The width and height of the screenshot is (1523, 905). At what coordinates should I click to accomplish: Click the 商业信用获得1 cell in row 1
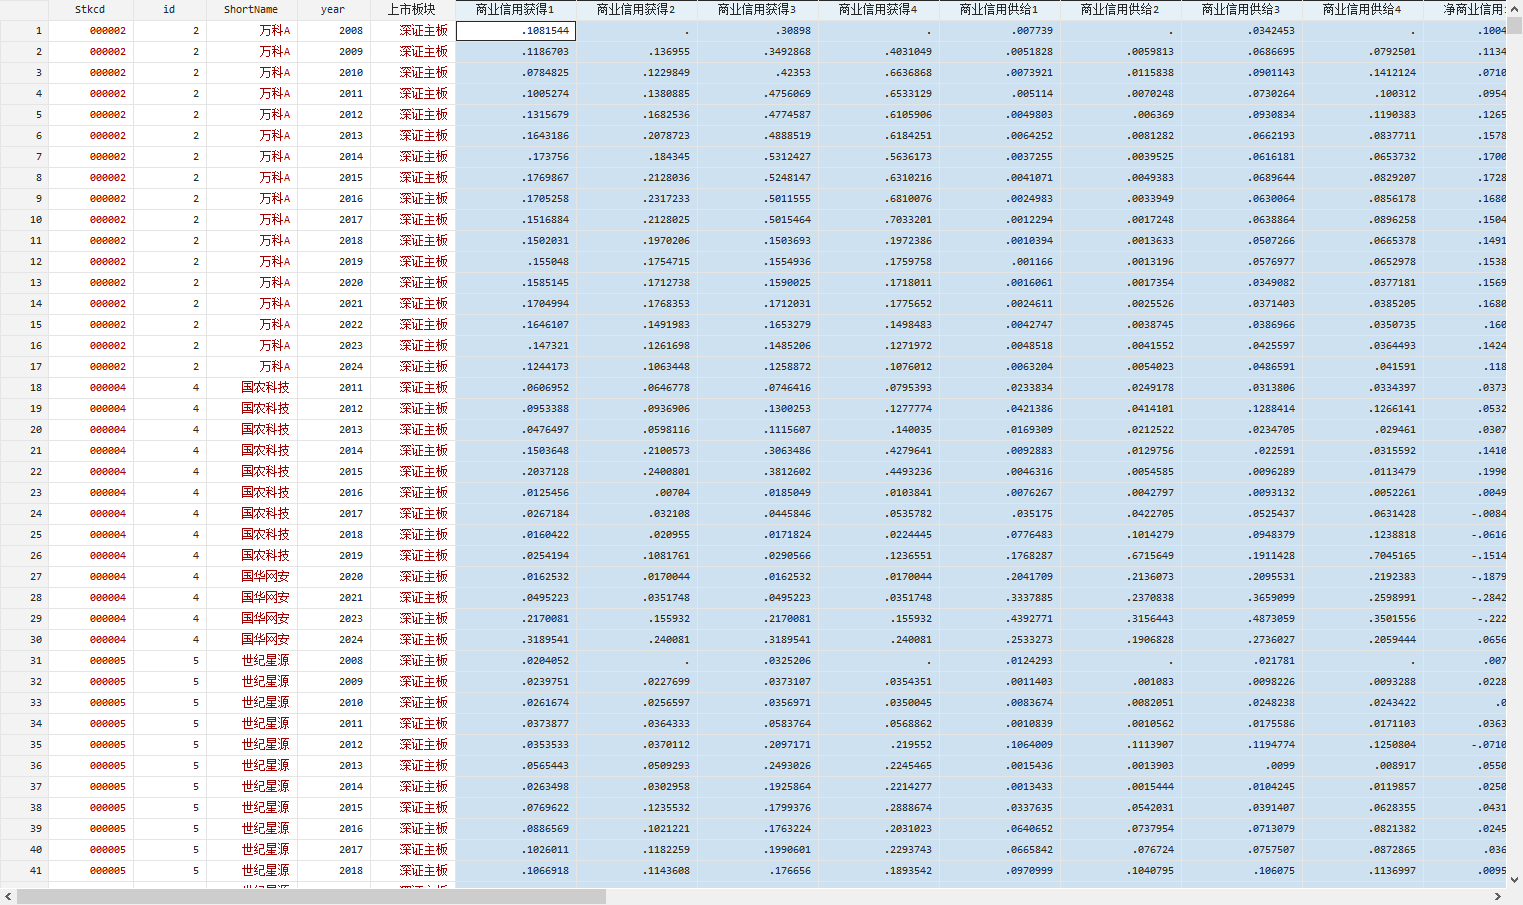pyautogui.click(x=515, y=31)
